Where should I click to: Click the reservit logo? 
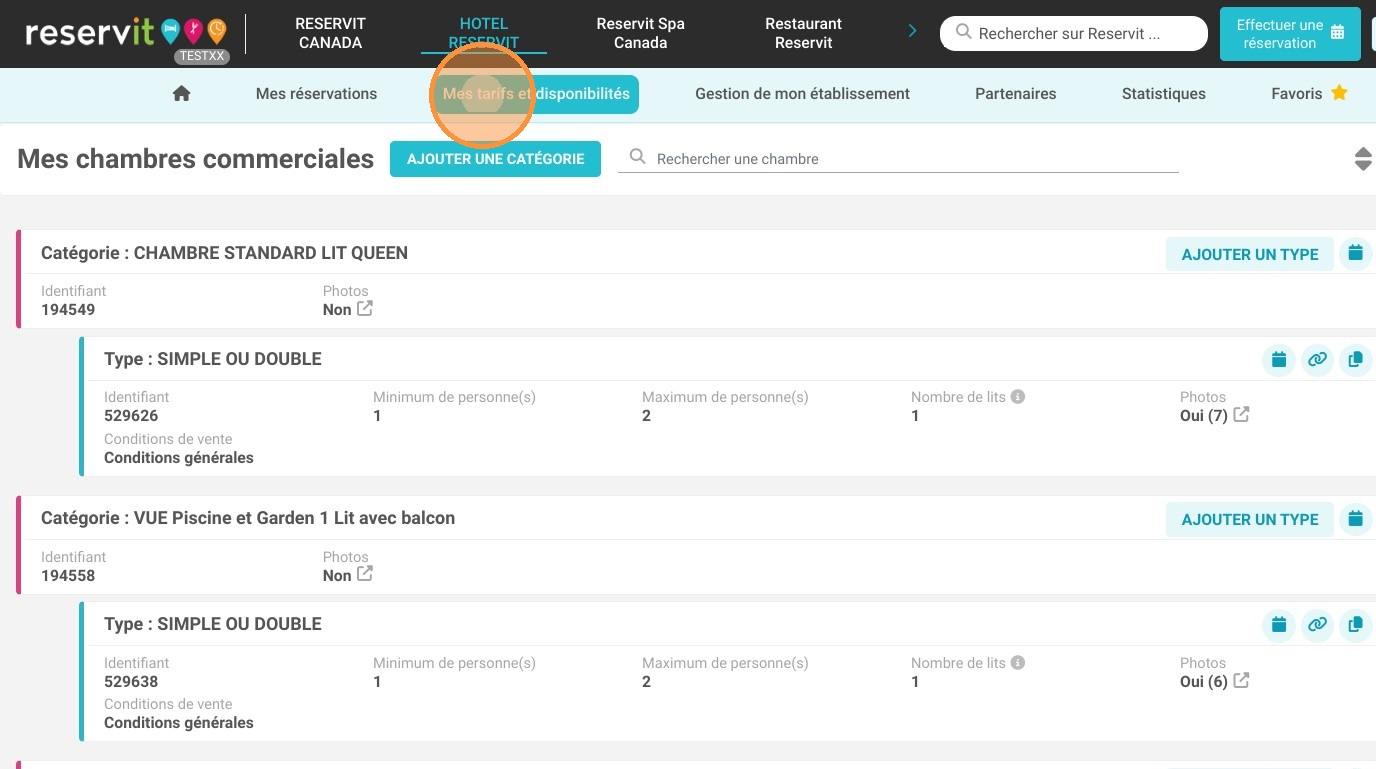126,33
